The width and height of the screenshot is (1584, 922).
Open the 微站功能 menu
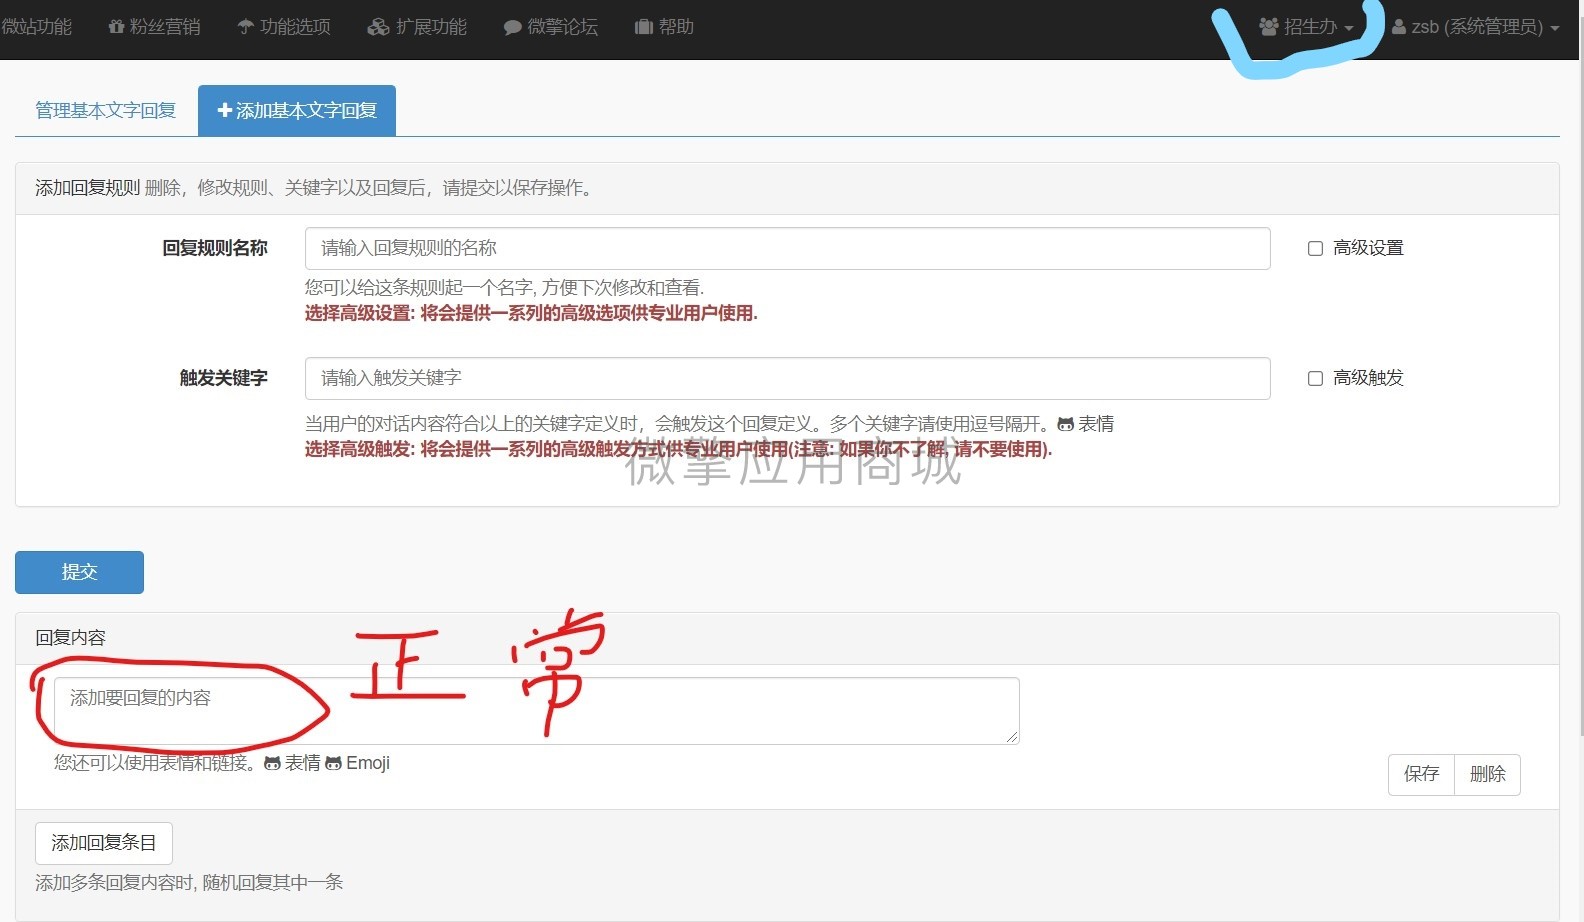click(36, 27)
